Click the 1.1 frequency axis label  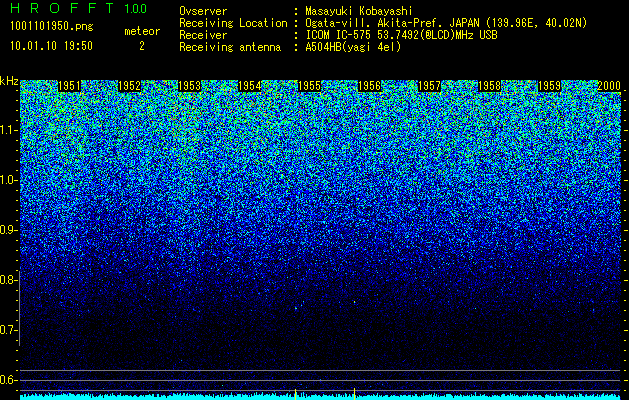pyautogui.click(x=8, y=130)
